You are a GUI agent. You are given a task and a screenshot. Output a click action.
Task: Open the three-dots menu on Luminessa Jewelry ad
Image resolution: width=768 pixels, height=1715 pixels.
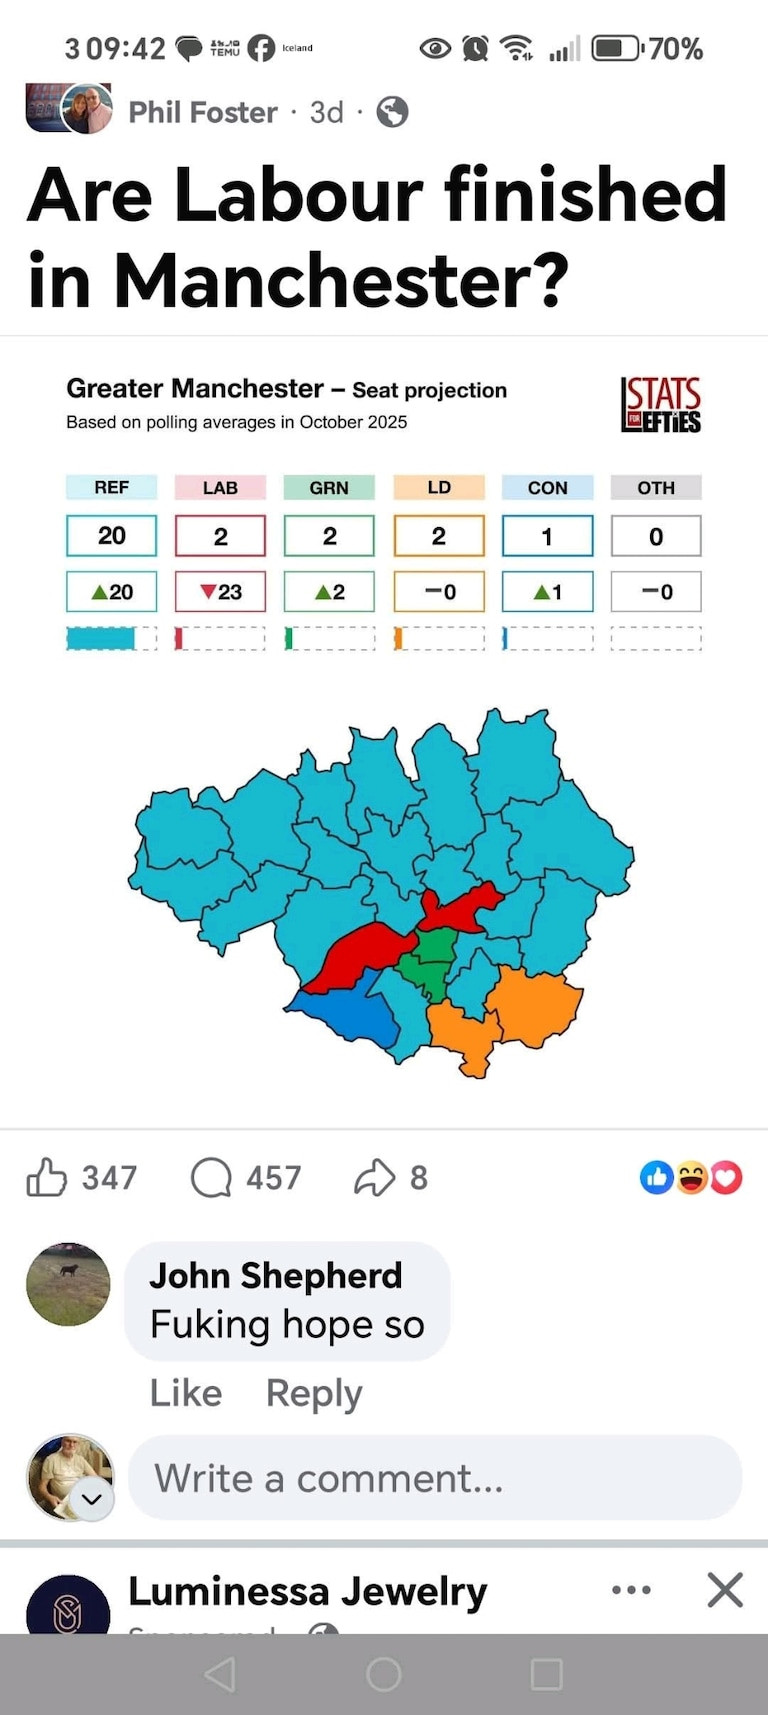point(631,1589)
